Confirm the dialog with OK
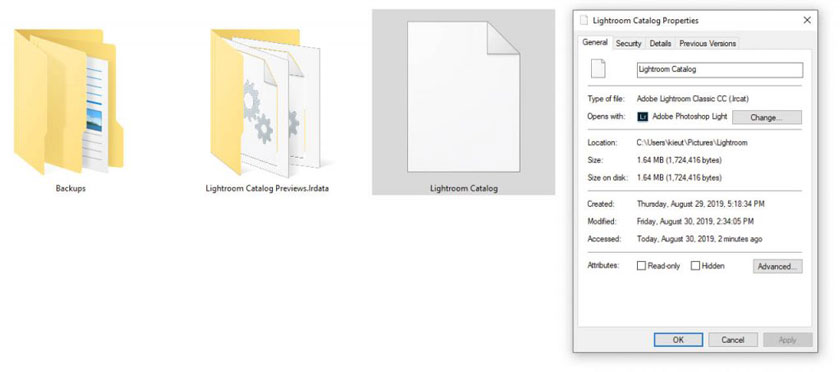Image resolution: width=840 pixels, height=372 pixels. [678, 339]
